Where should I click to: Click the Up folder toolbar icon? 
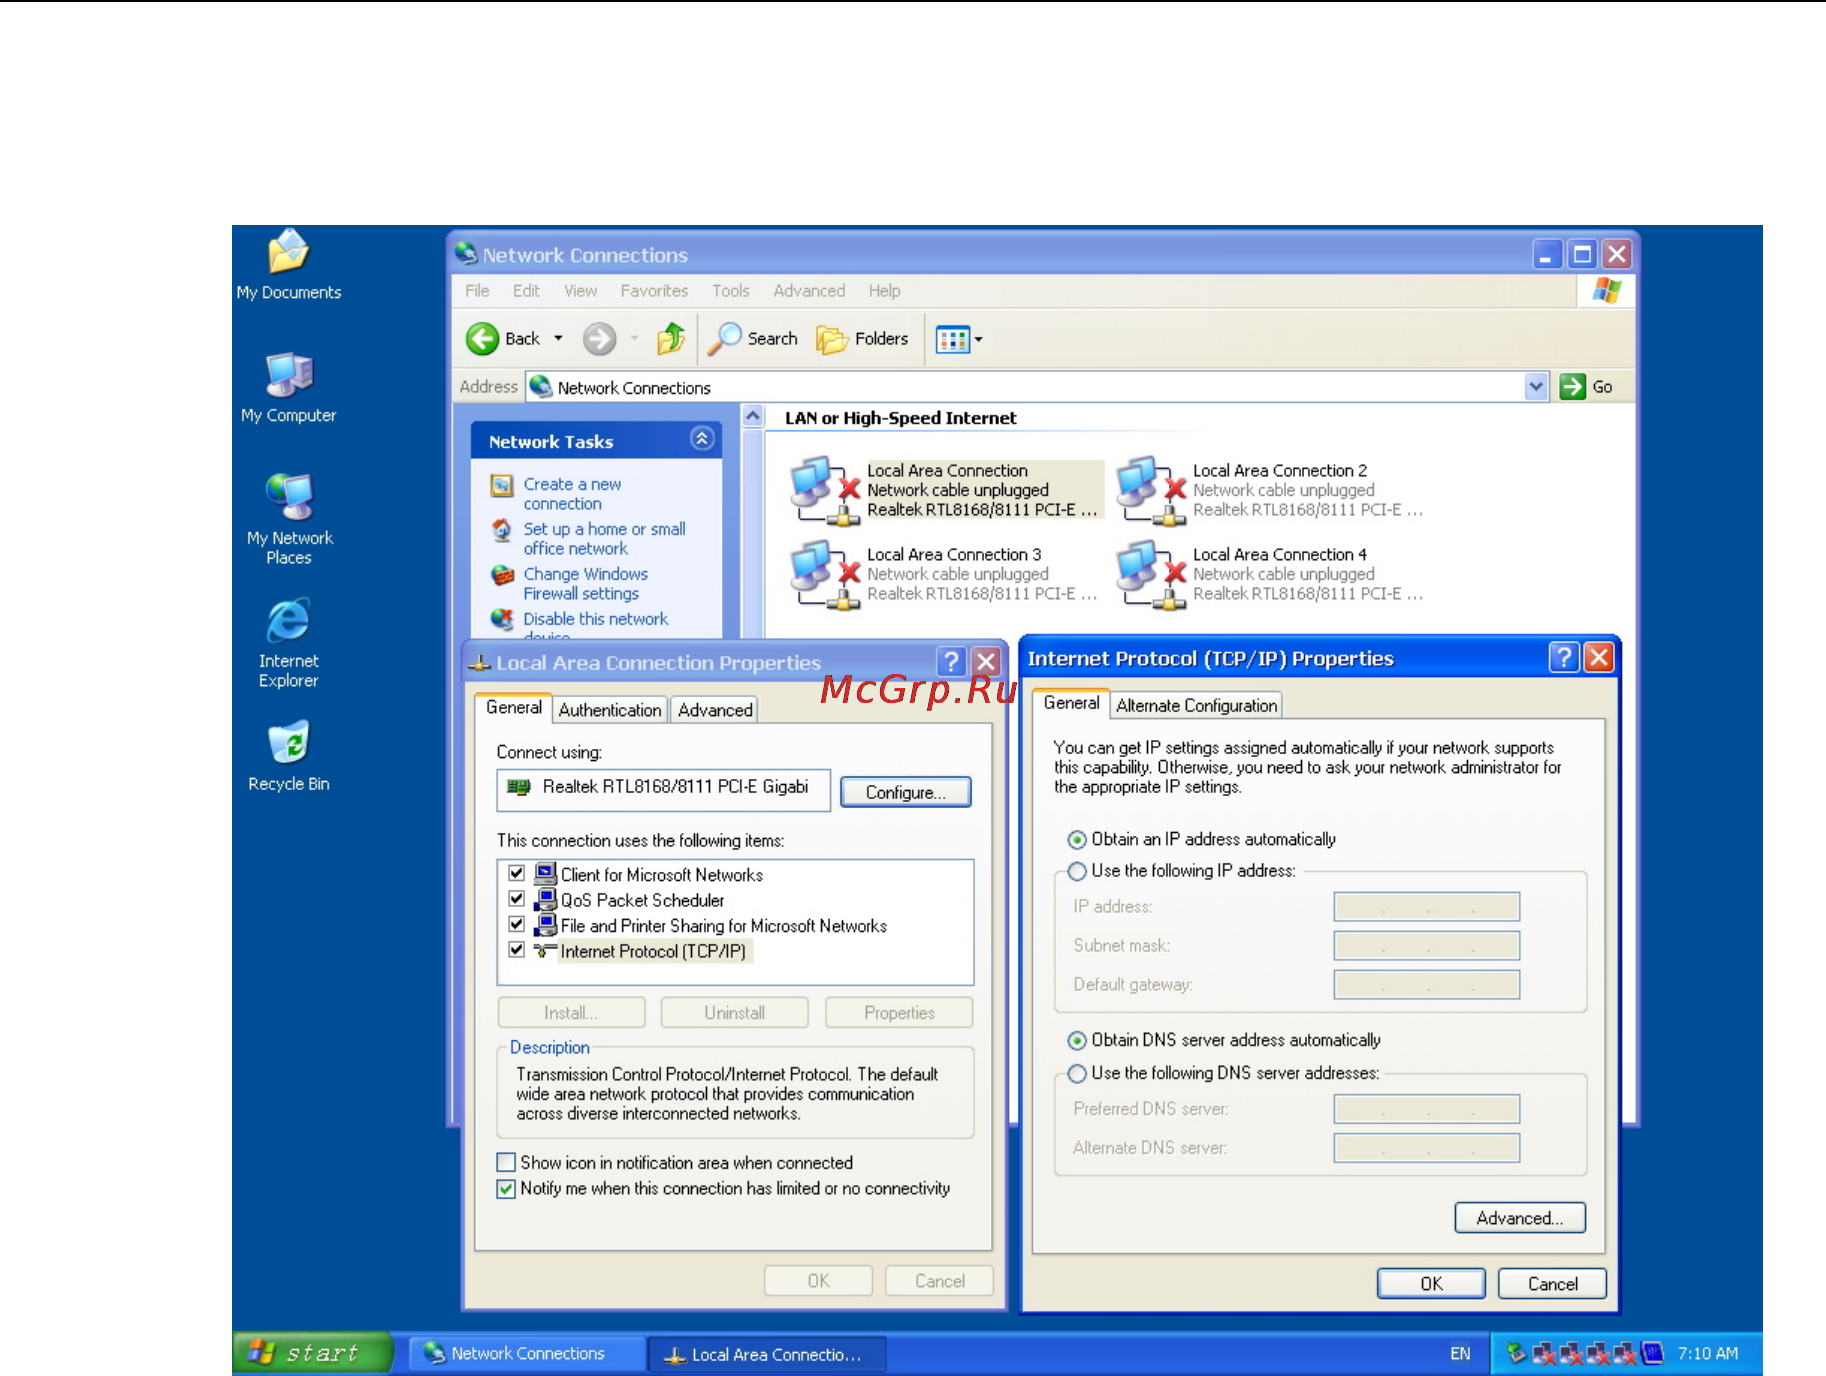tap(671, 339)
